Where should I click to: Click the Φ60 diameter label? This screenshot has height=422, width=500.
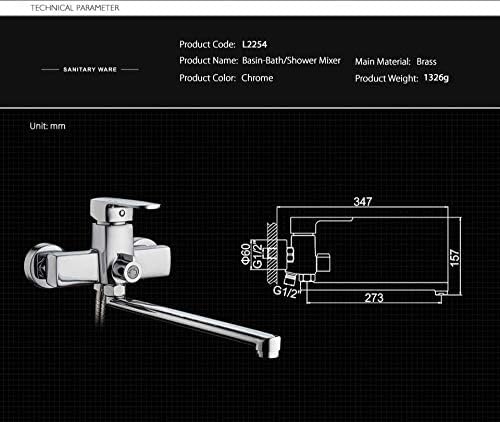point(246,254)
